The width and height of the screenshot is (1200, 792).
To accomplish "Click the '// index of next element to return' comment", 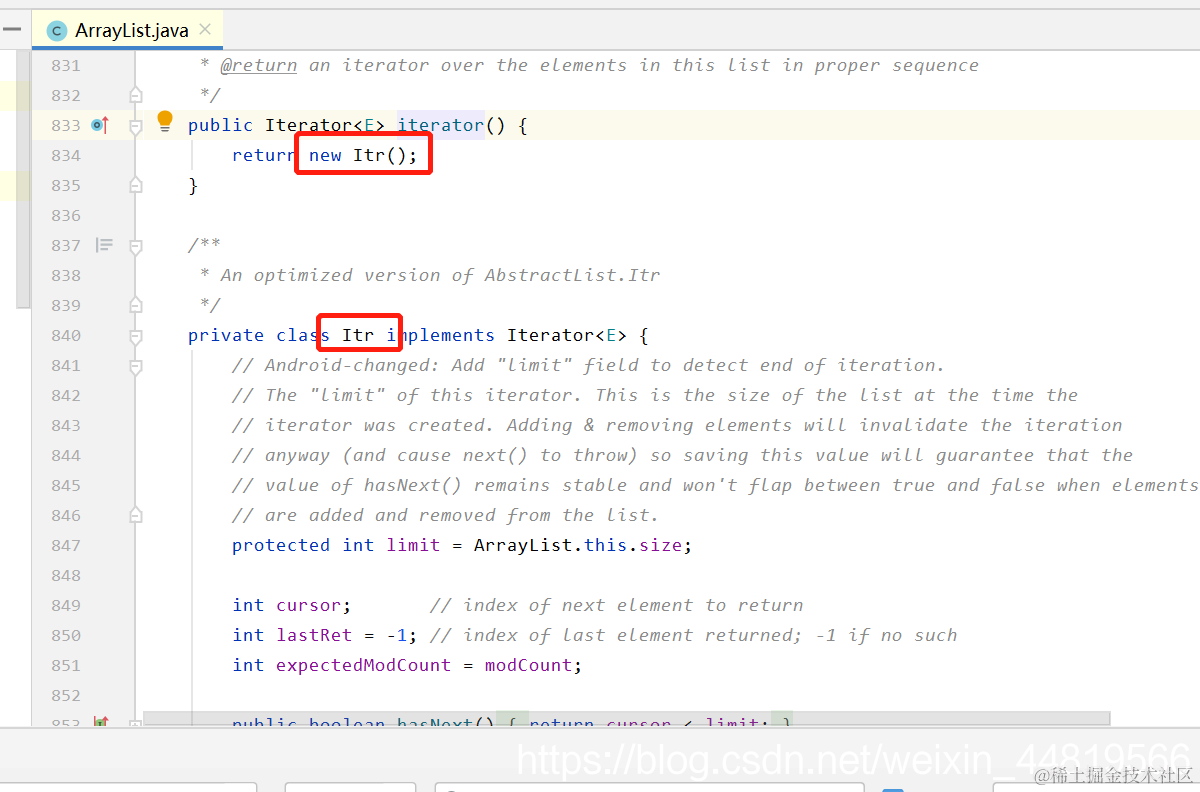I will click(x=617, y=605).
